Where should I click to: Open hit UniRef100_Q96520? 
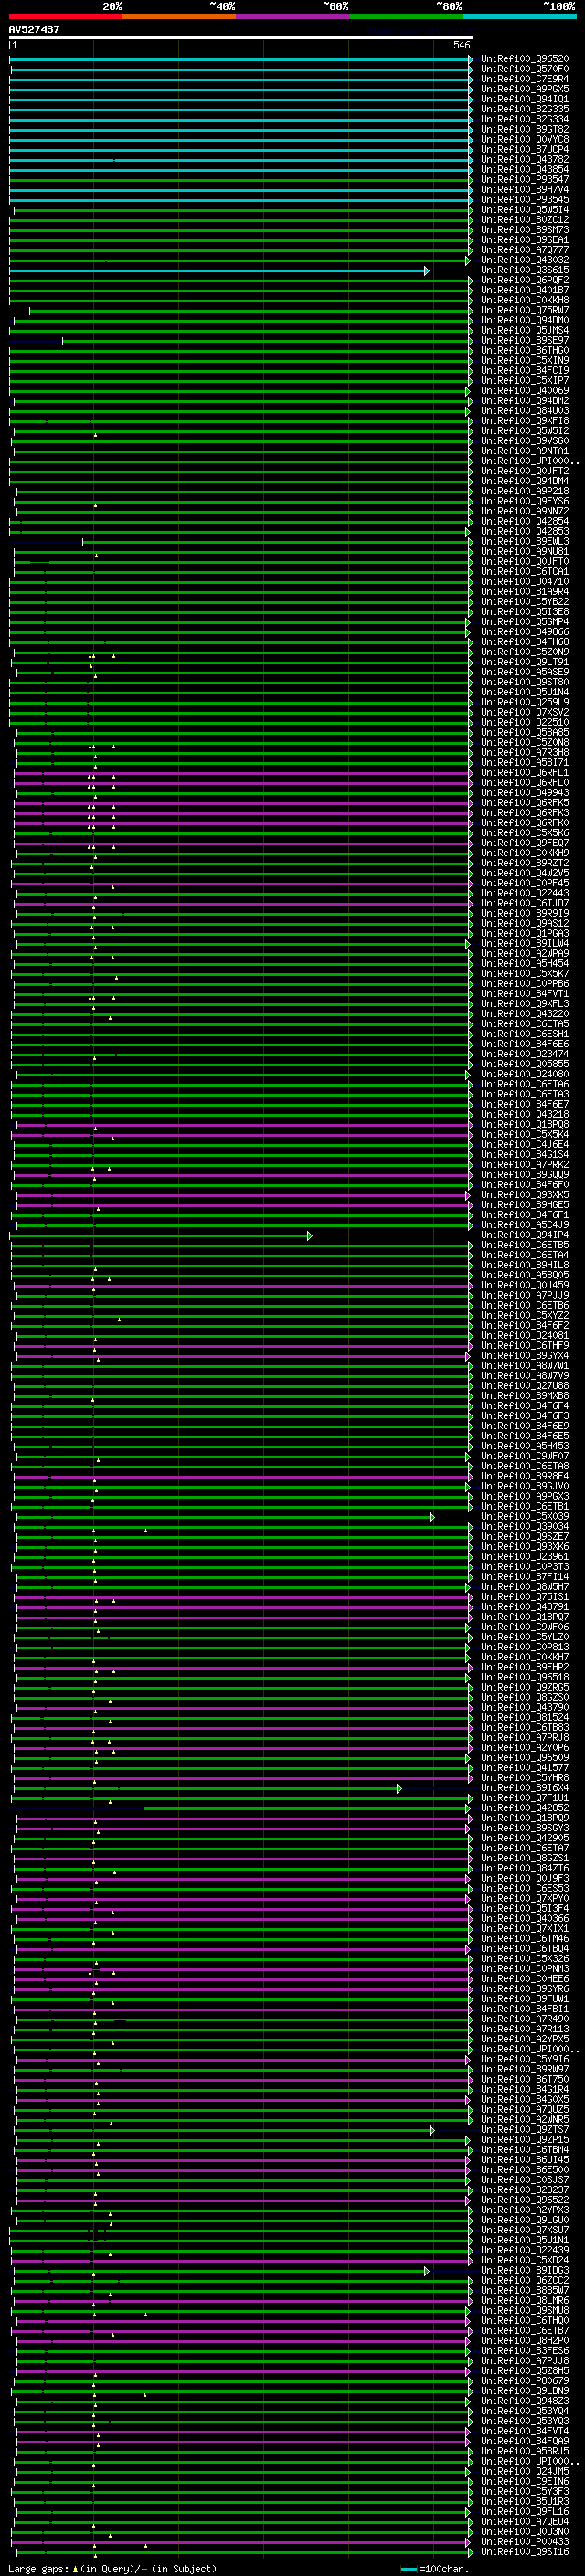(524, 59)
